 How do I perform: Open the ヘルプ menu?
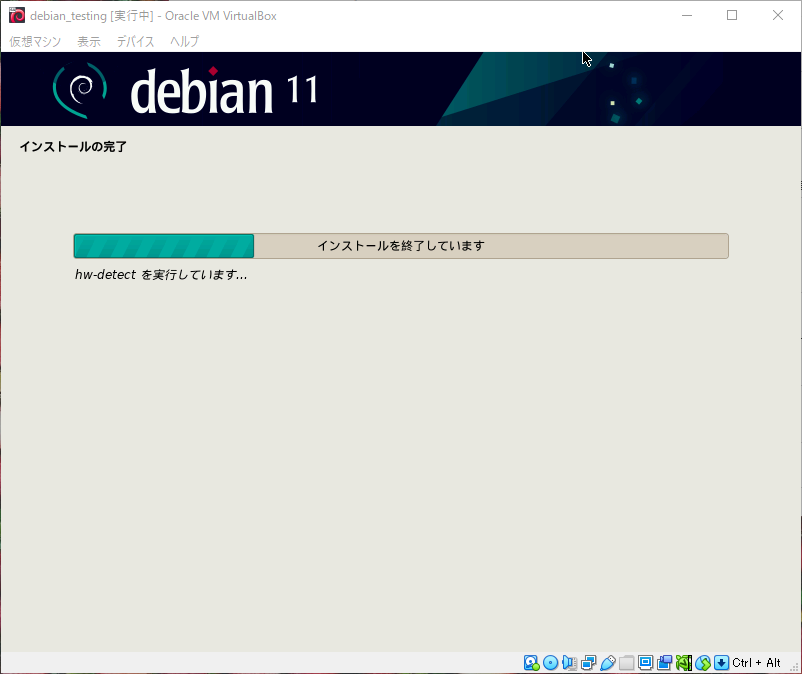[184, 41]
